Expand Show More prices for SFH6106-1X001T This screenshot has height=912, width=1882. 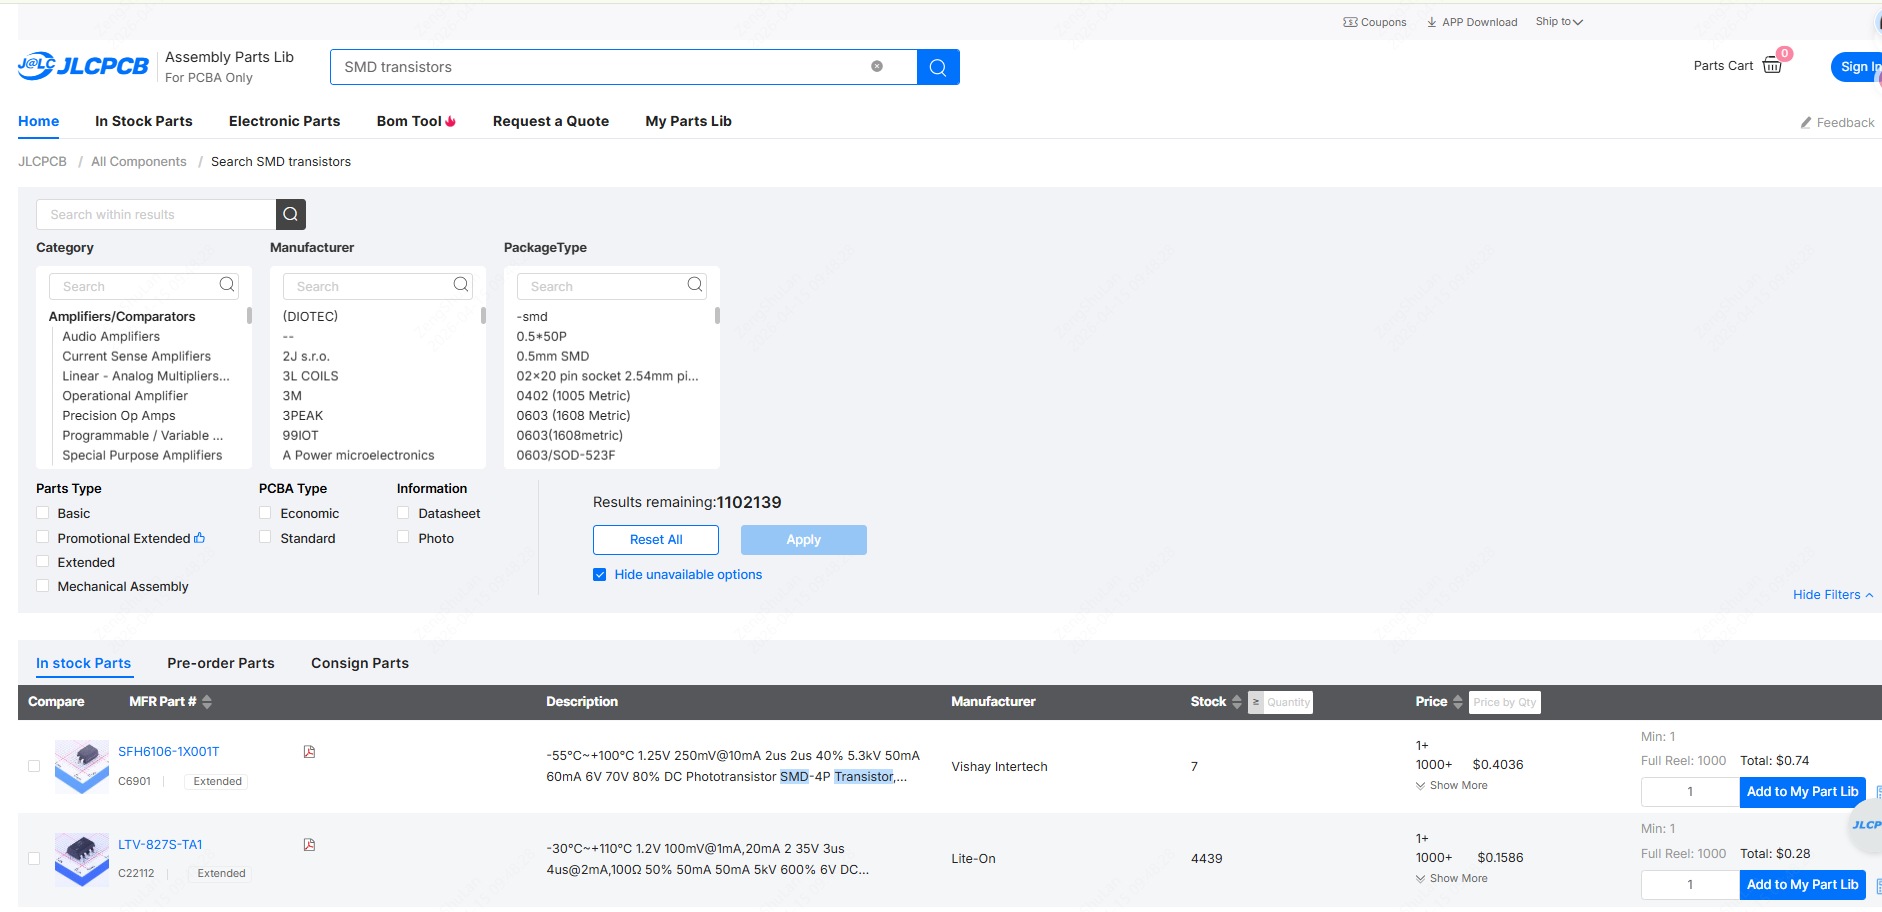1452,786
